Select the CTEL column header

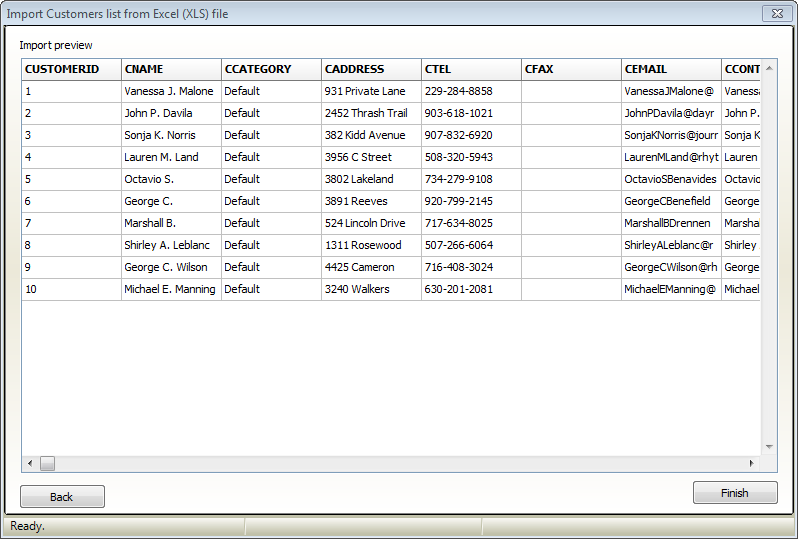(471, 69)
